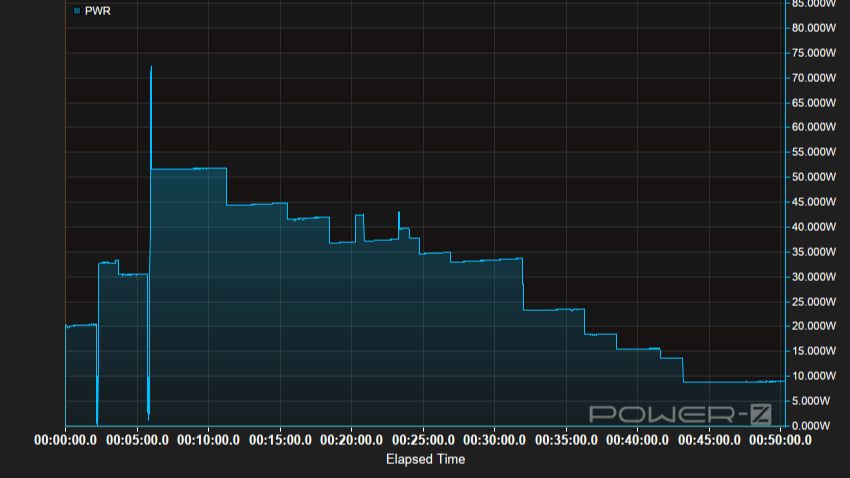The width and height of the screenshot is (850, 478).
Task: Select the 00:10:00.0 tick on time axis
Action: click(x=210, y=440)
